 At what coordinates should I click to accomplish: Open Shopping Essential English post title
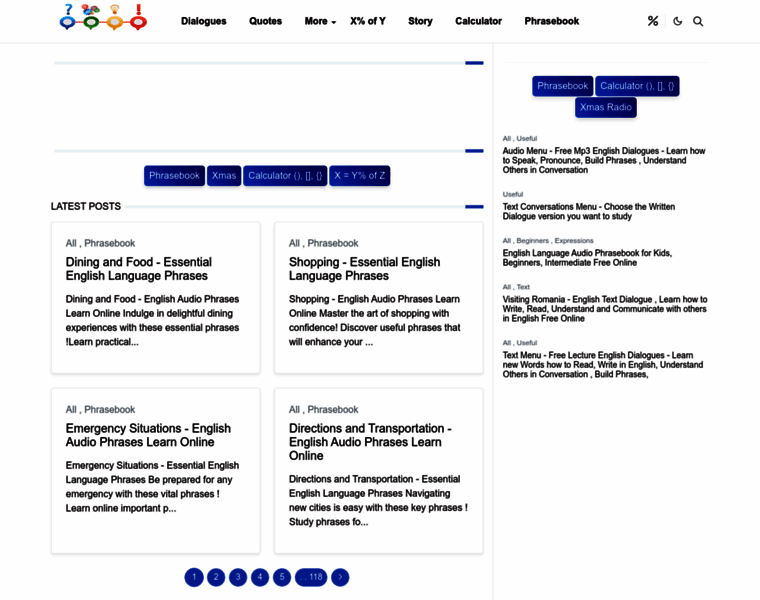pyautogui.click(x=364, y=268)
